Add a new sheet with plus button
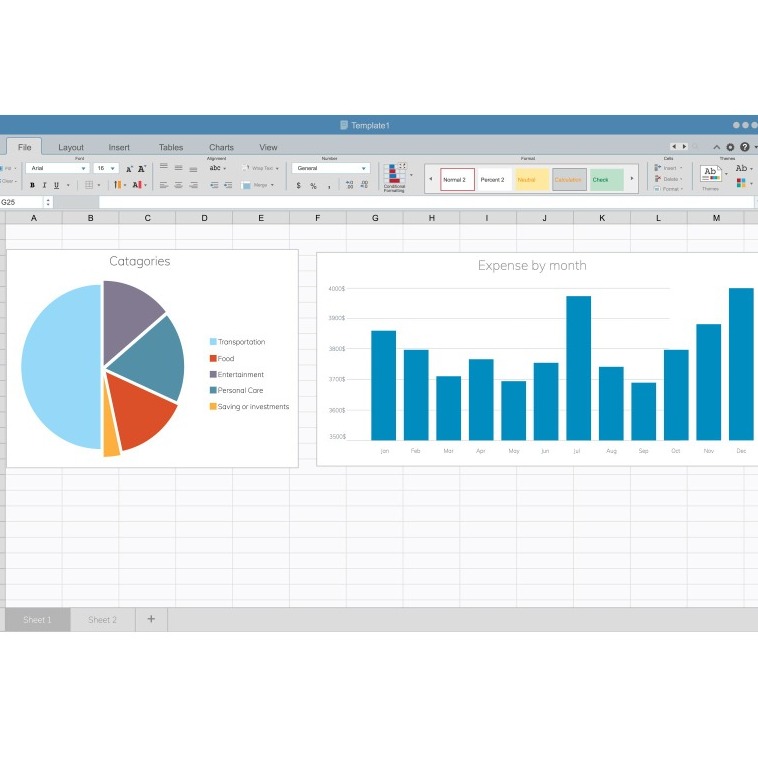This screenshot has width=758, height=758. (151, 619)
